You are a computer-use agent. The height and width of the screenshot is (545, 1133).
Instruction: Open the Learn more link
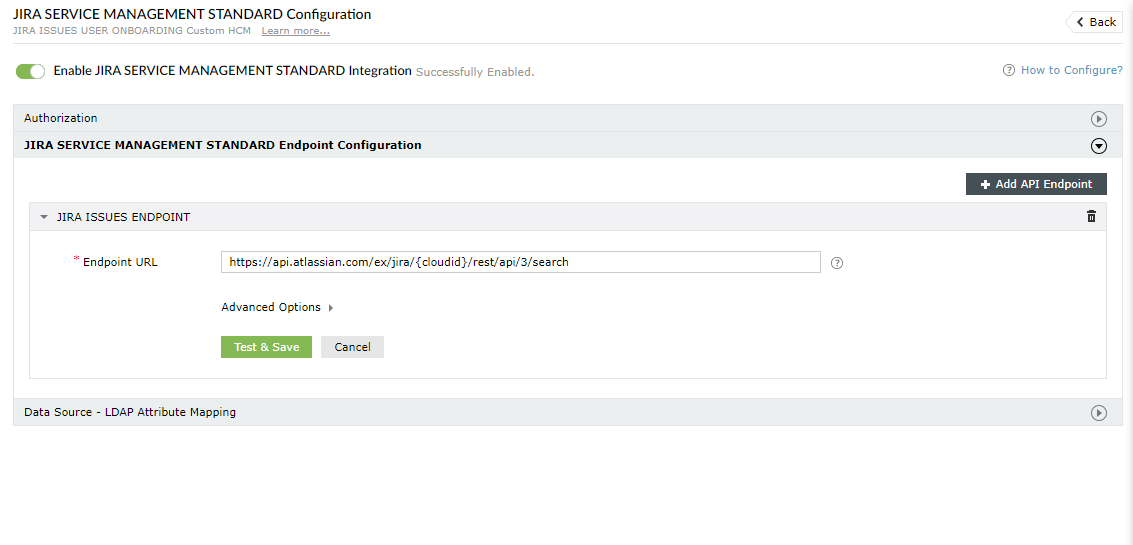tap(296, 31)
